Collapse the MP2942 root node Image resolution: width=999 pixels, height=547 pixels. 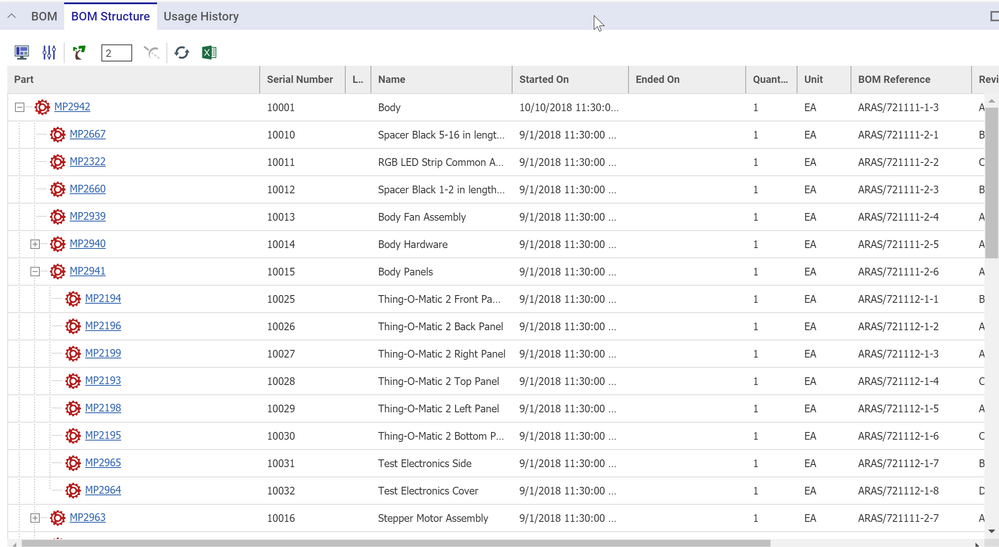(x=19, y=107)
